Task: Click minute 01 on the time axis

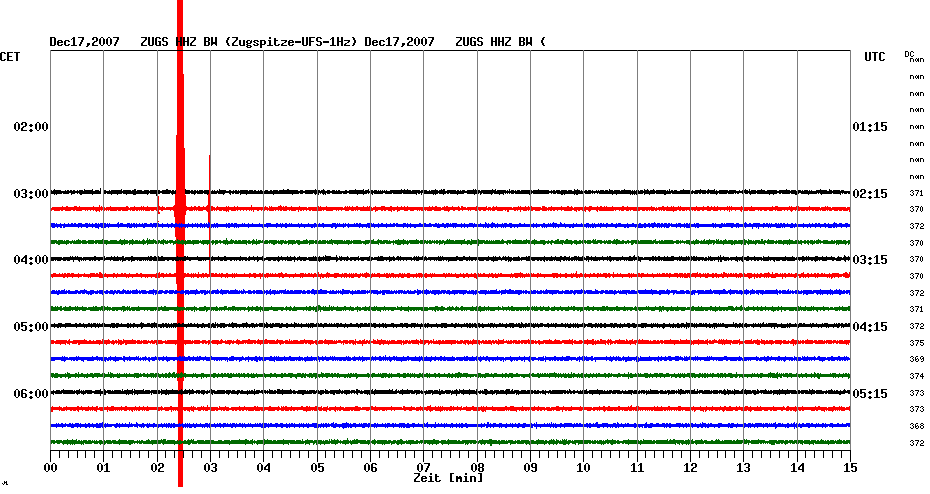Action: [104, 468]
